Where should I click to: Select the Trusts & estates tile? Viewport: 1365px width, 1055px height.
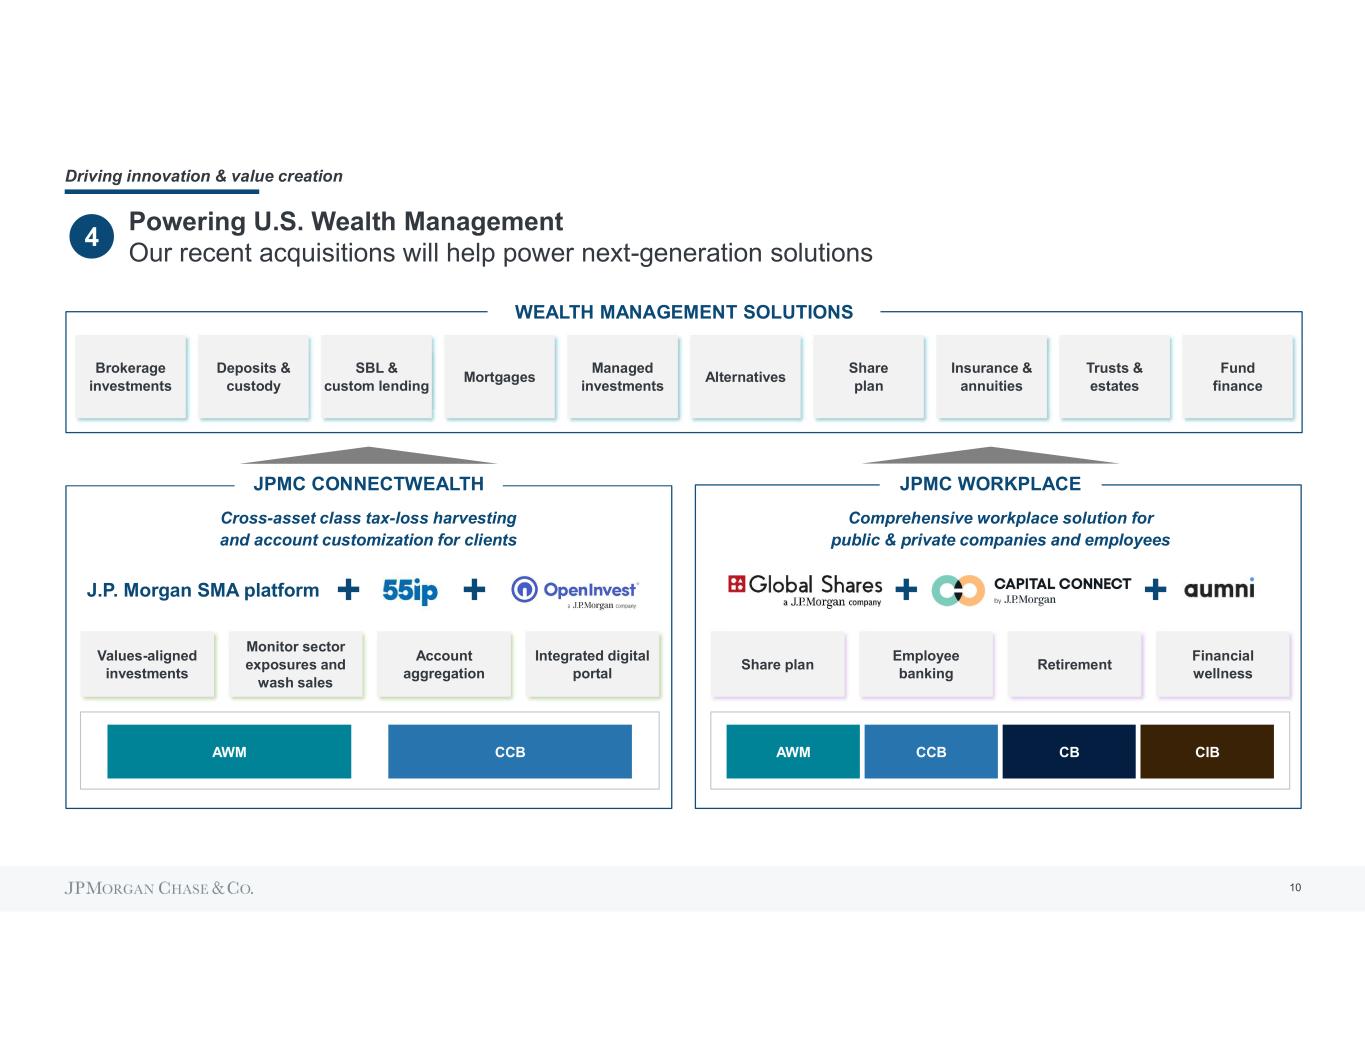1114,377
